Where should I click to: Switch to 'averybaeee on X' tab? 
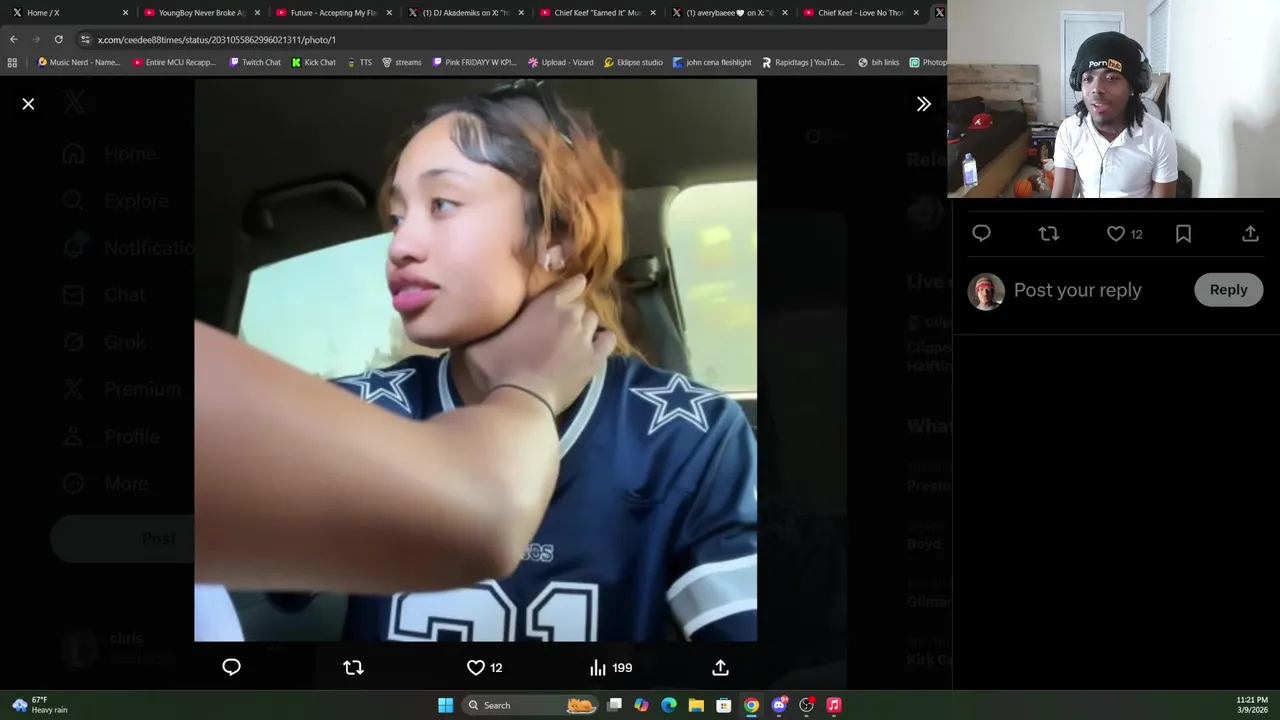[x=729, y=13]
